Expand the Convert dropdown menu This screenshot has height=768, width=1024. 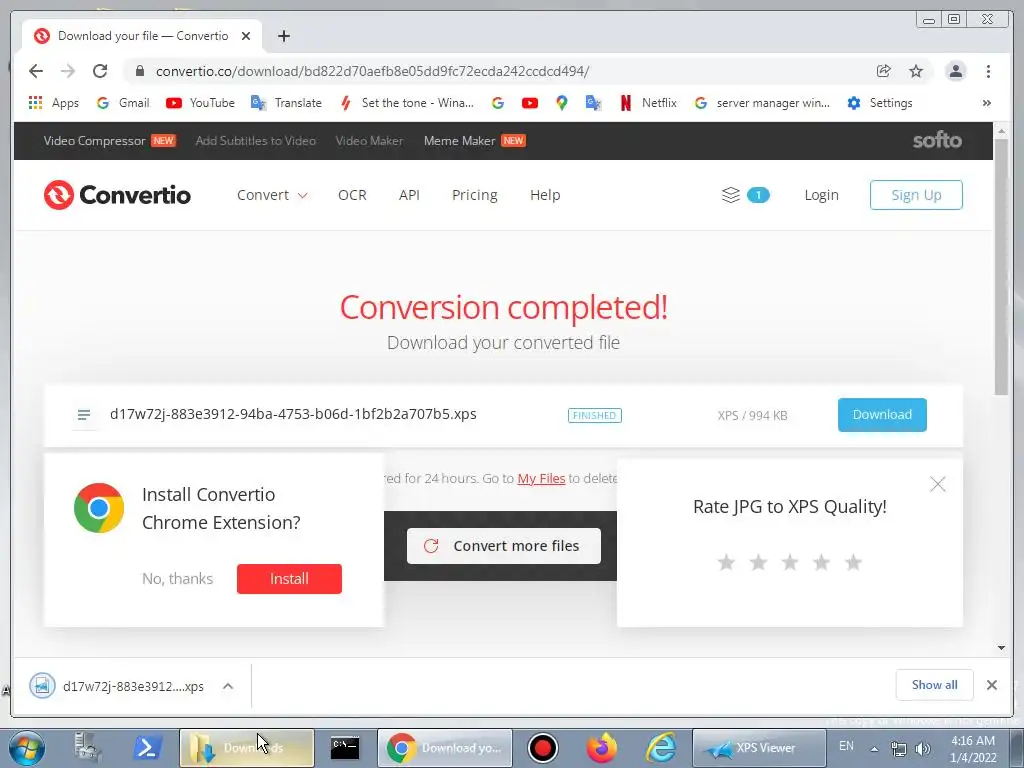pyautogui.click(x=272, y=195)
